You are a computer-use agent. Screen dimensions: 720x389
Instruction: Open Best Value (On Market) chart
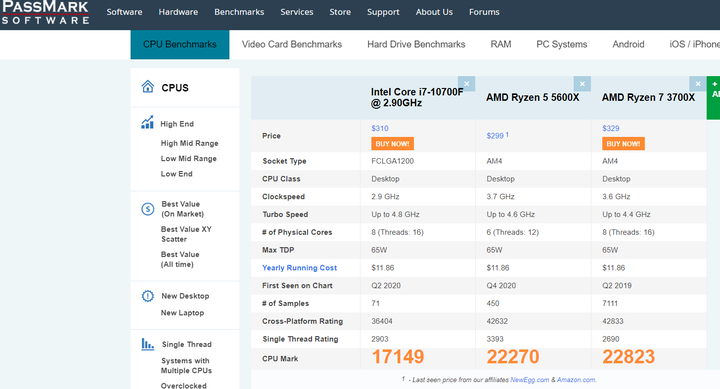pos(183,209)
